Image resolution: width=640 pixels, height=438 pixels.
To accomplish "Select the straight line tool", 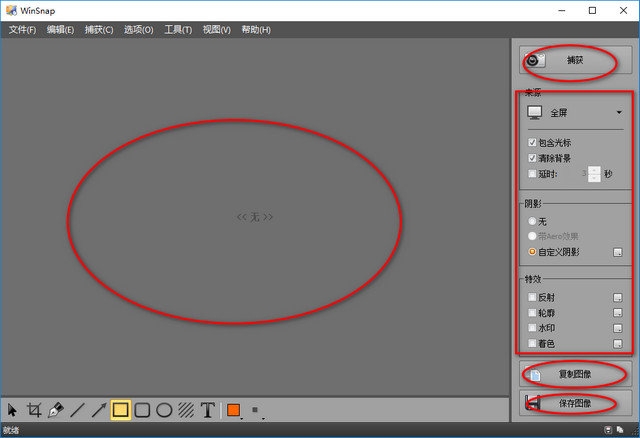I will (x=77, y=410).
